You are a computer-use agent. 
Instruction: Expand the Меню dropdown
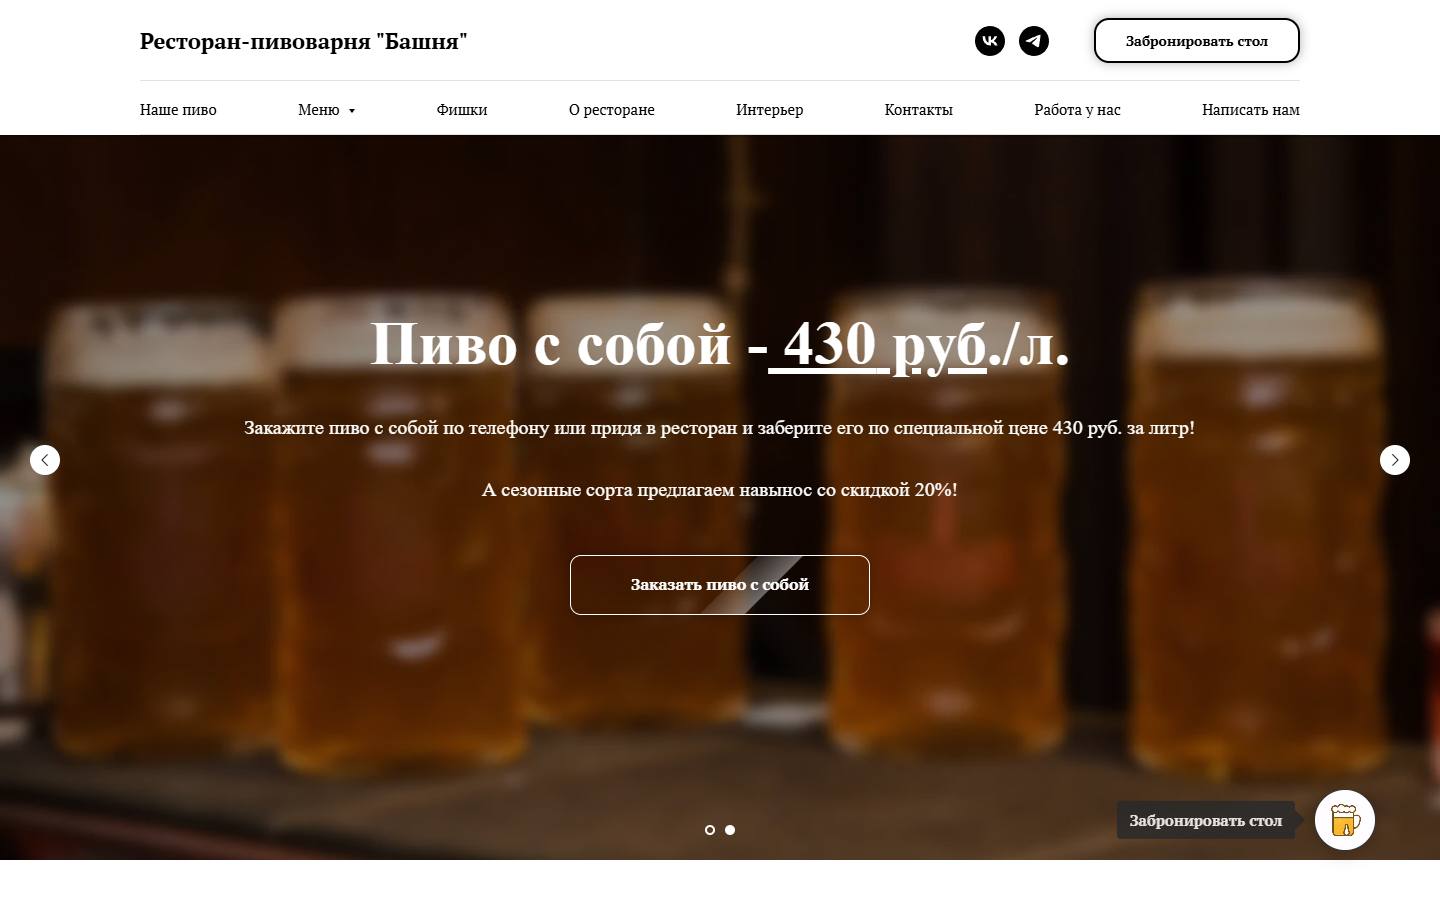tap(327, 110)
